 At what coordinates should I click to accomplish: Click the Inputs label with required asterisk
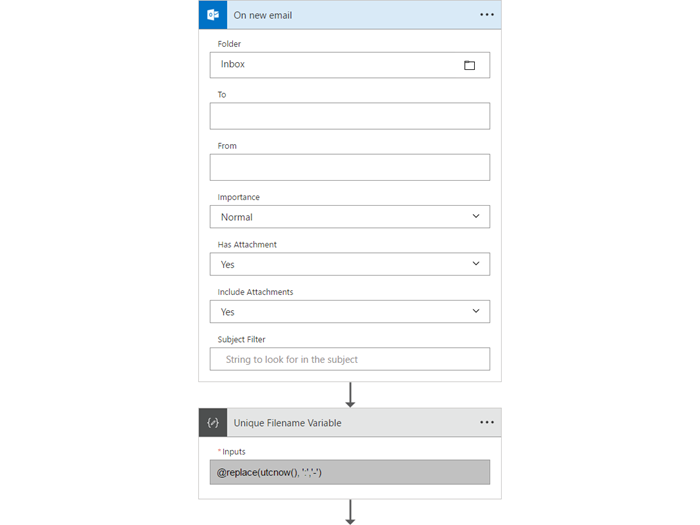coord(232,451)
